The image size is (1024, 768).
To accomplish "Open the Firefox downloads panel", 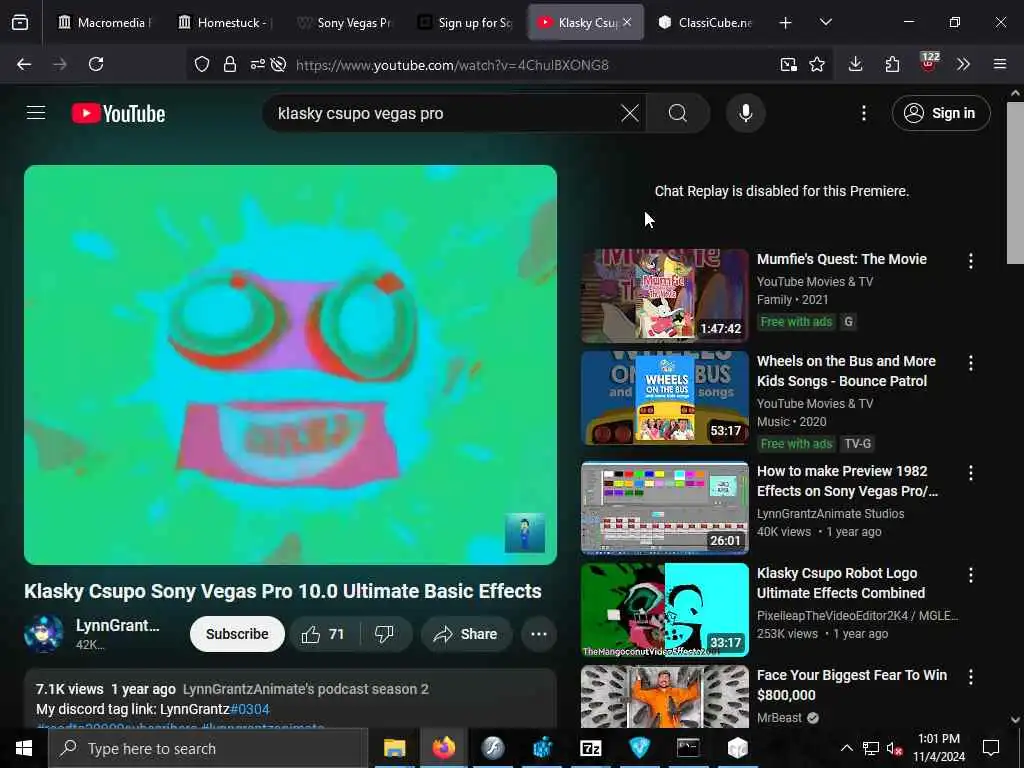I will 856,64.
